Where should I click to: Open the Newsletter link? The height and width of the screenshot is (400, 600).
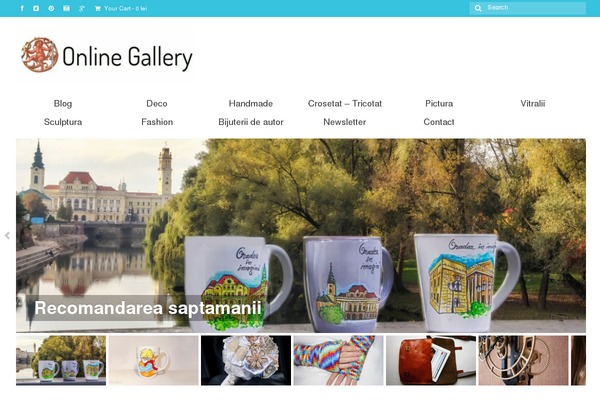[x=345, y=122]
